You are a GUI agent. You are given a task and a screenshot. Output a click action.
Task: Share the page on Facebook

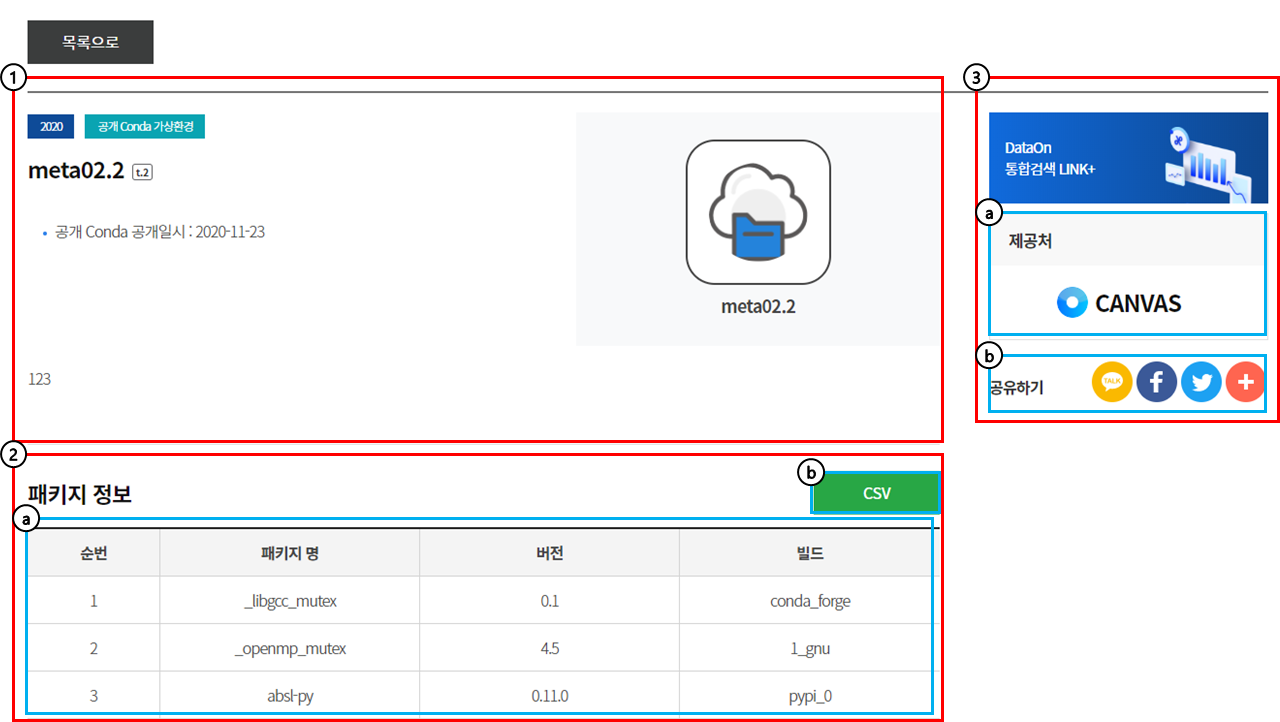coord(1156,382)
